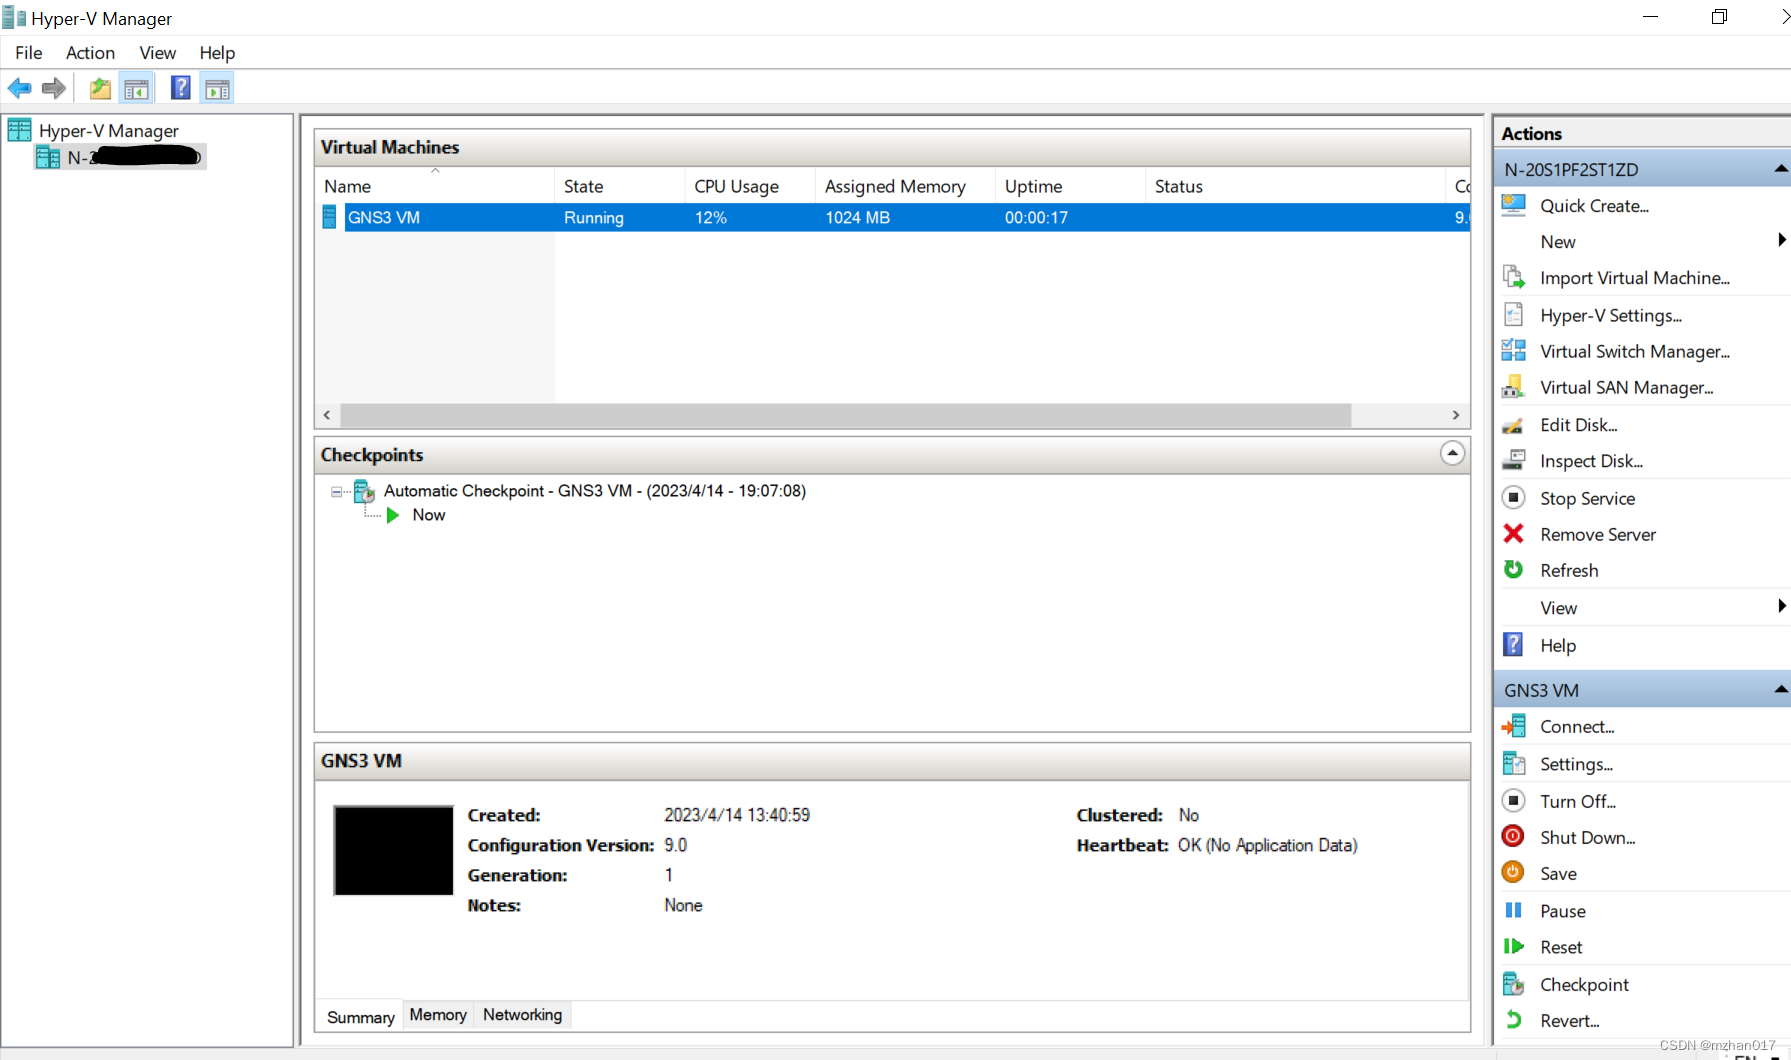Click the Inspect Disk icon
The height and width of the screenshot is (1060, 1791).
pos(1514,460)
